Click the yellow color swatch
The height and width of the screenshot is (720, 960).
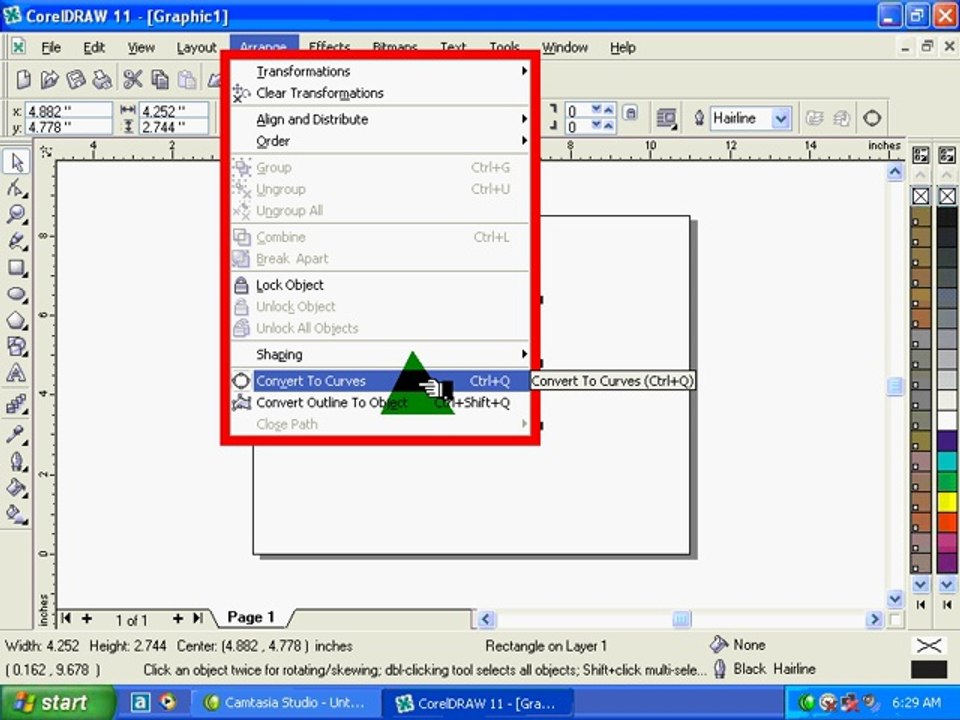(x=947, y=501)
